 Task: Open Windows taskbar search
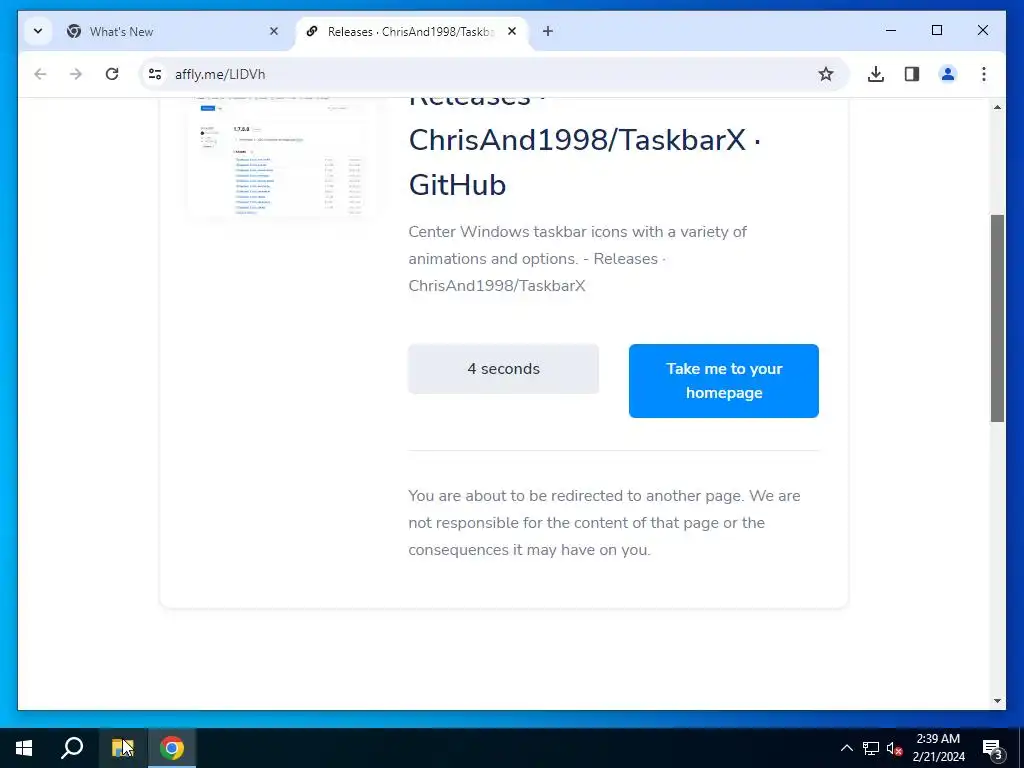[x=72, y=748]
